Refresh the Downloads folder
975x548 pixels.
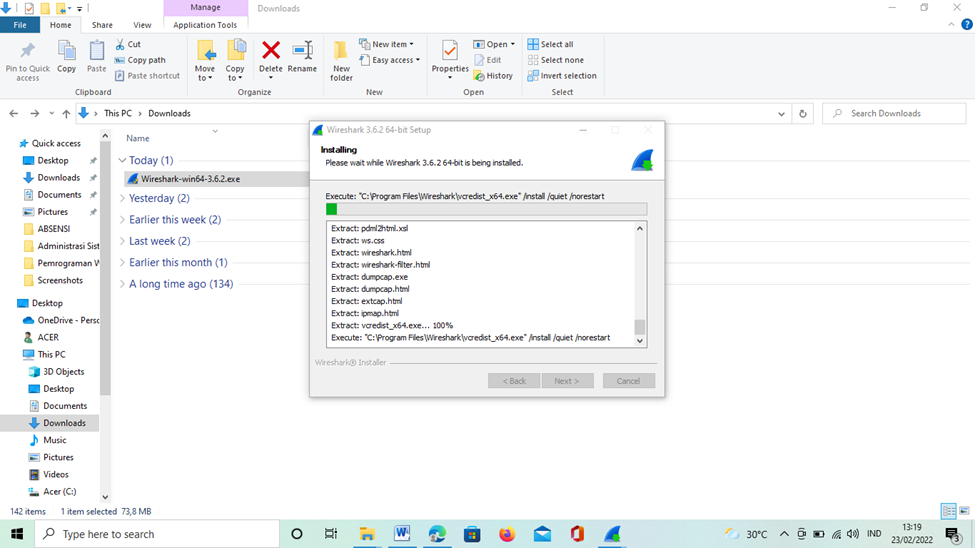click(x=803, y=113)
